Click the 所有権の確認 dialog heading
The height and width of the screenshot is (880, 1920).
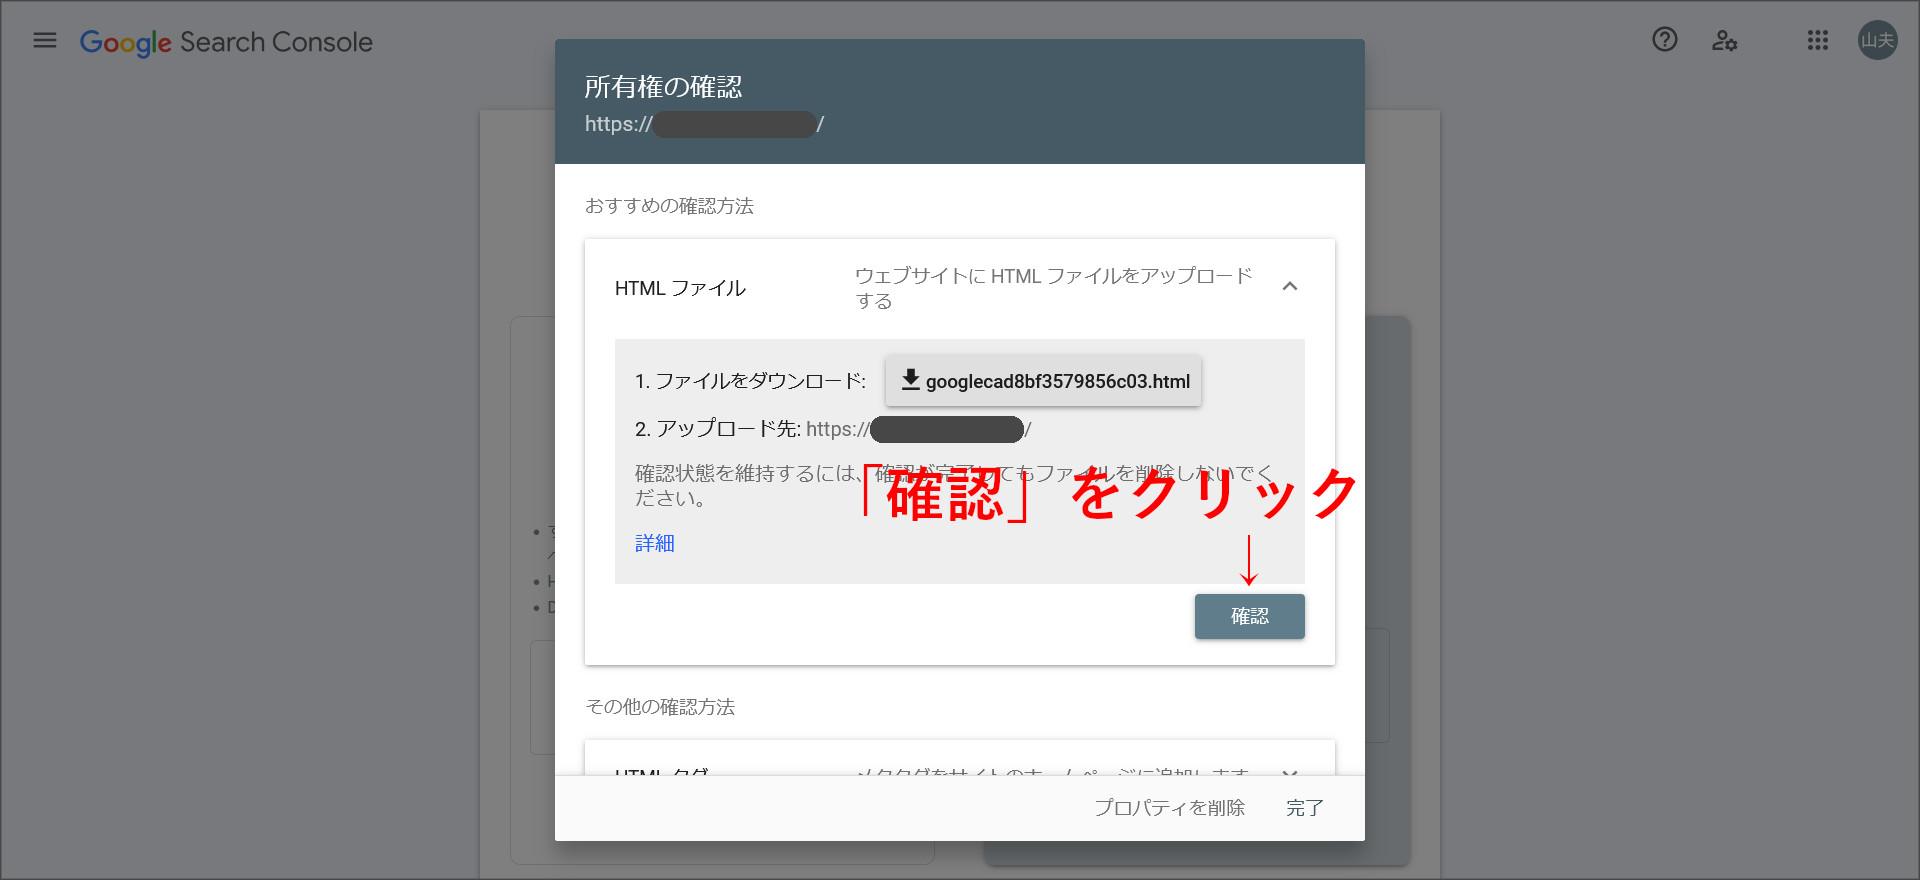coord(663,87)
